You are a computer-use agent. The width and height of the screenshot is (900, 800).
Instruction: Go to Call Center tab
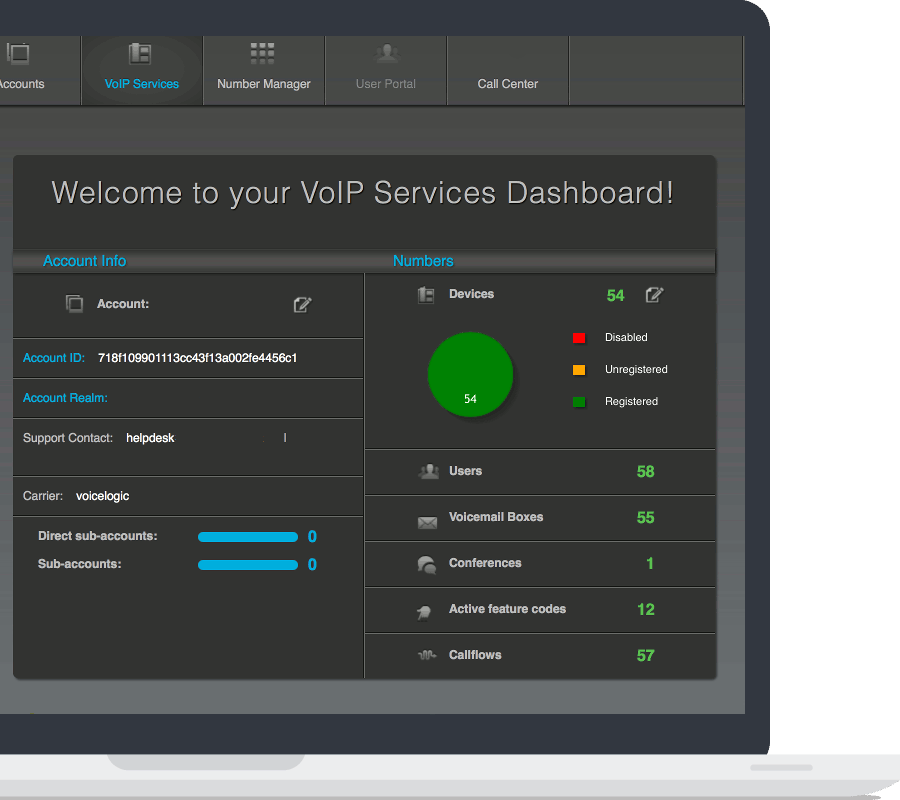pyautogui.click(x=507, y=70)
